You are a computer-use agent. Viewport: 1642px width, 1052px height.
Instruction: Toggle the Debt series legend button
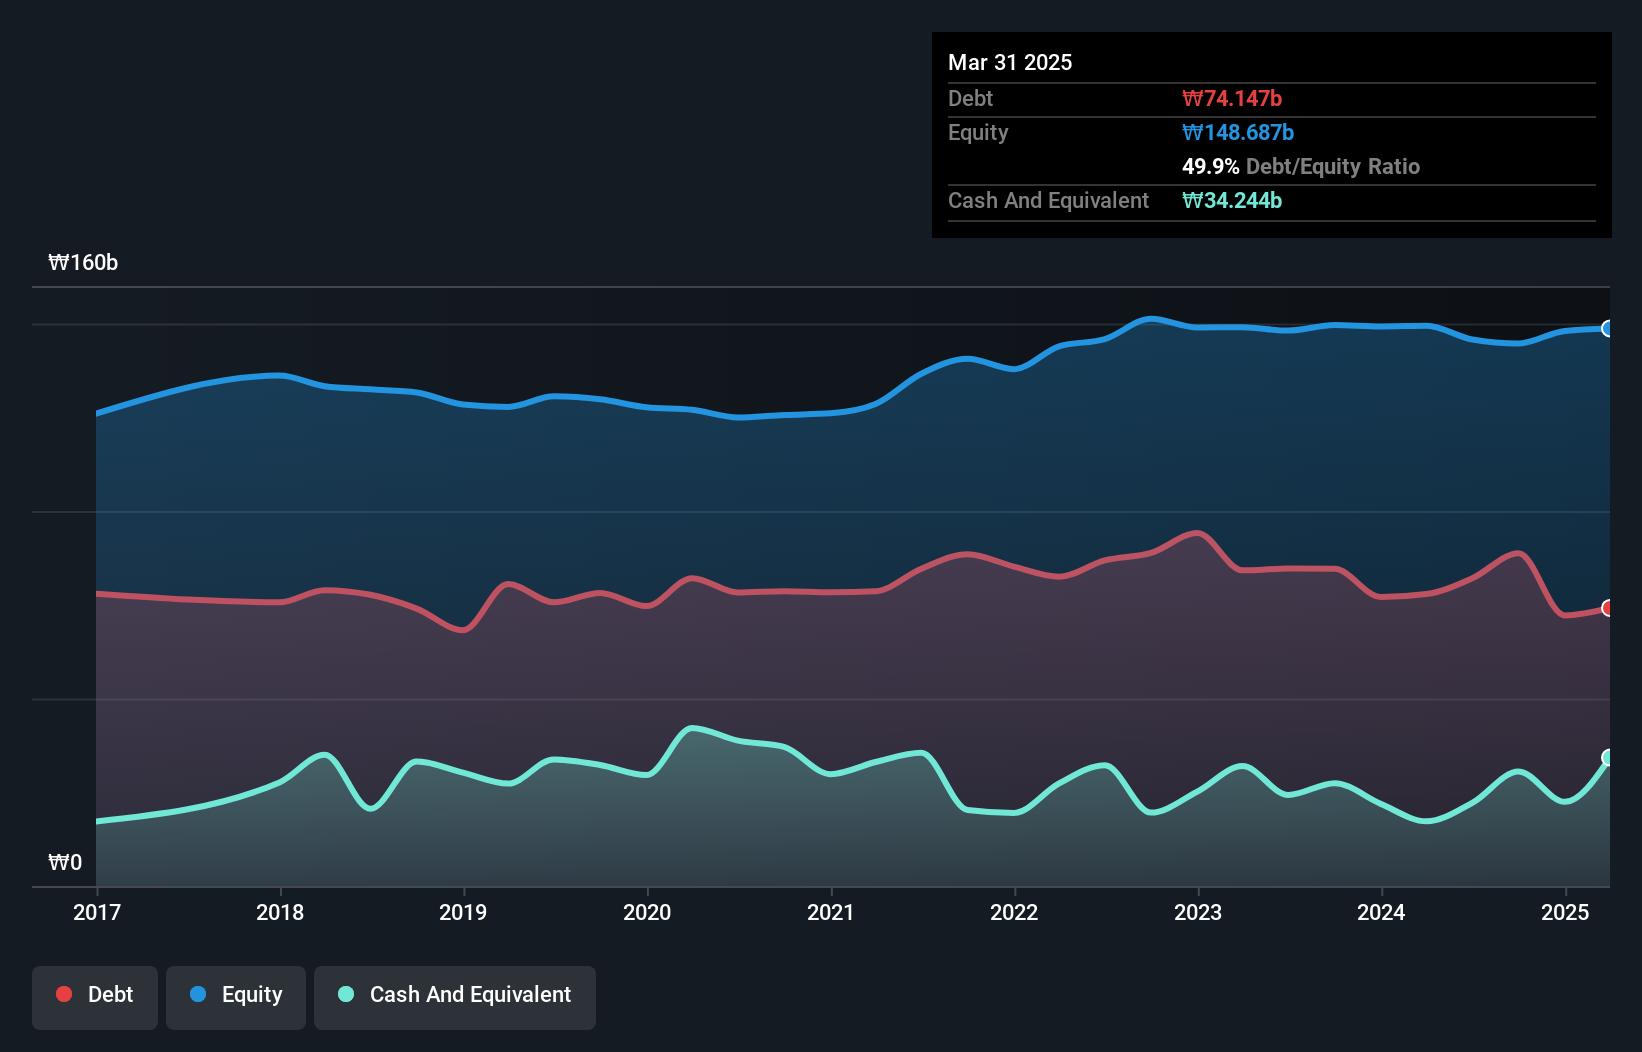pyautogui.click(x=95, y=997)
